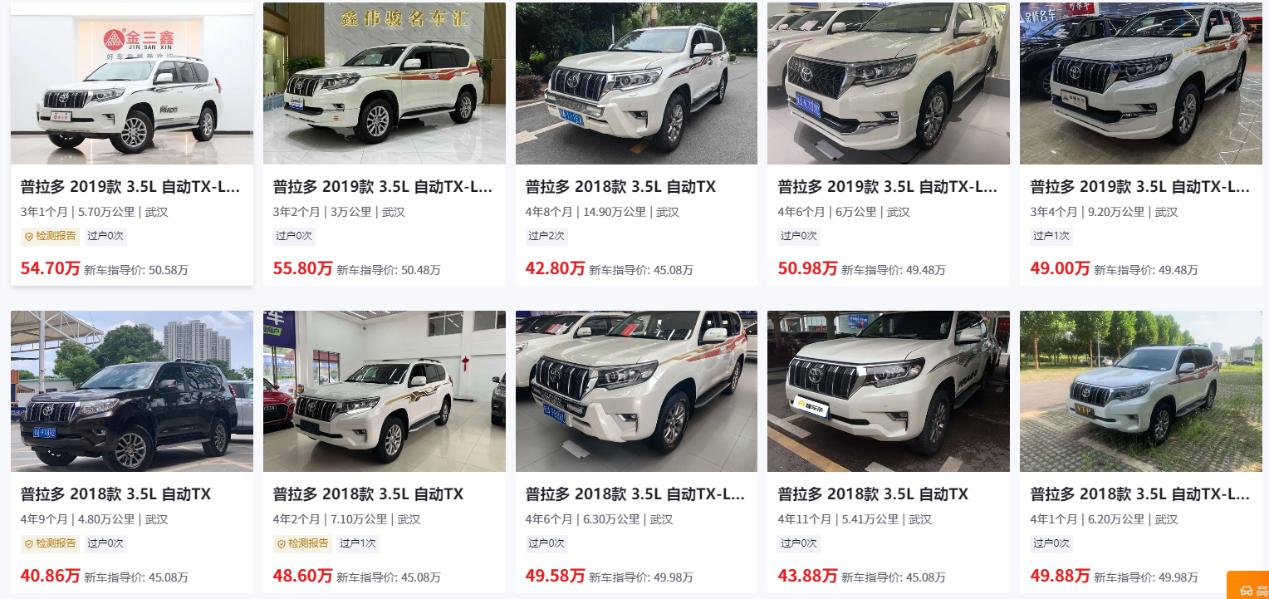Click the 49.00万 price

click(1060, 268)
